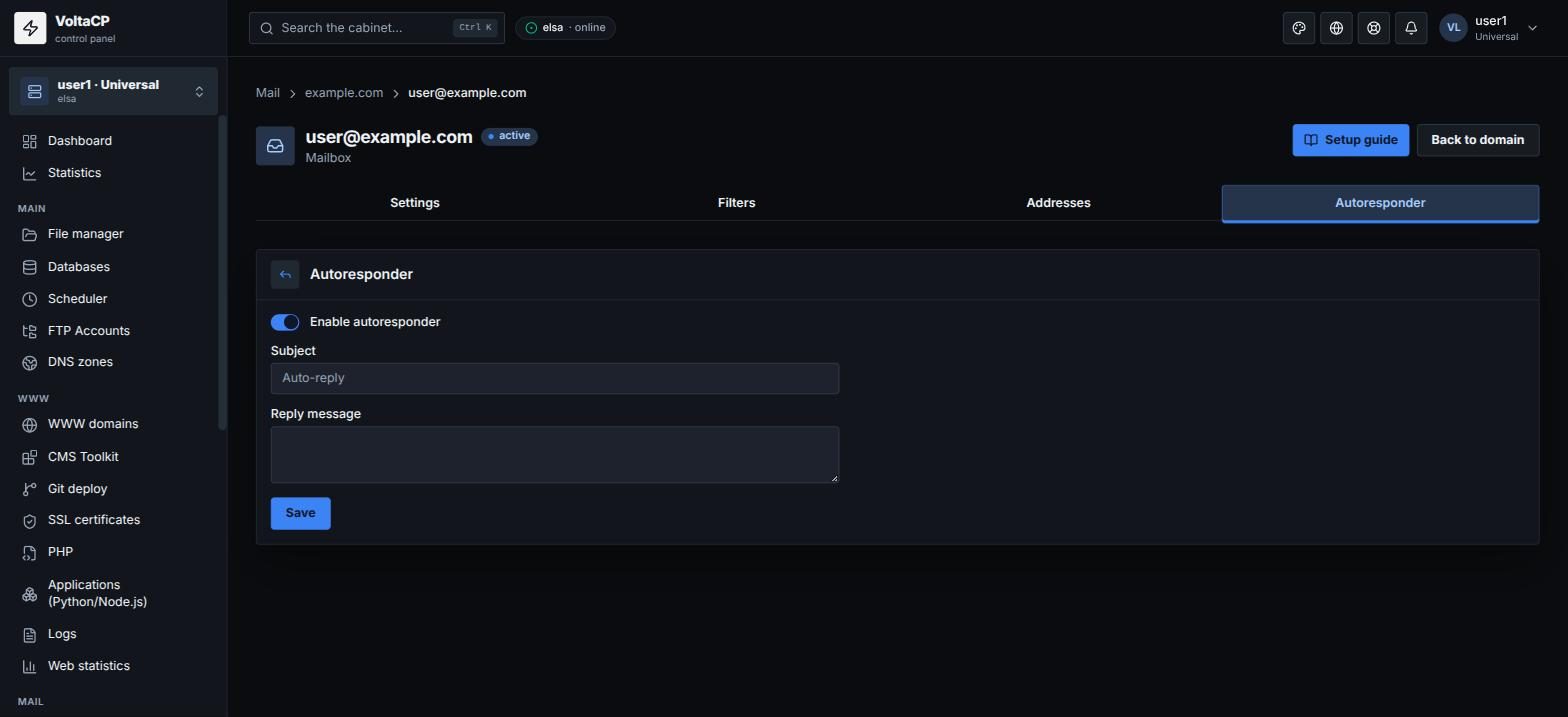This screenshot has width=1568, height=717.
Task: Open PHP in the sidebar
Action: (x=113, y=552)
